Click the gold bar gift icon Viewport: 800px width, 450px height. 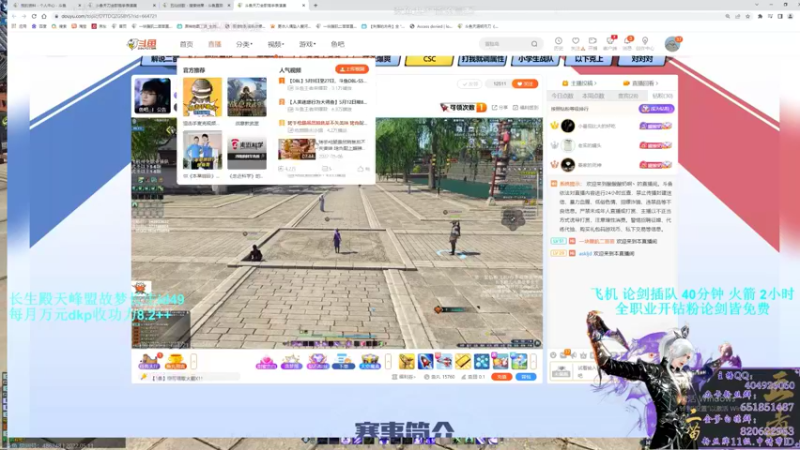point(463,361)
